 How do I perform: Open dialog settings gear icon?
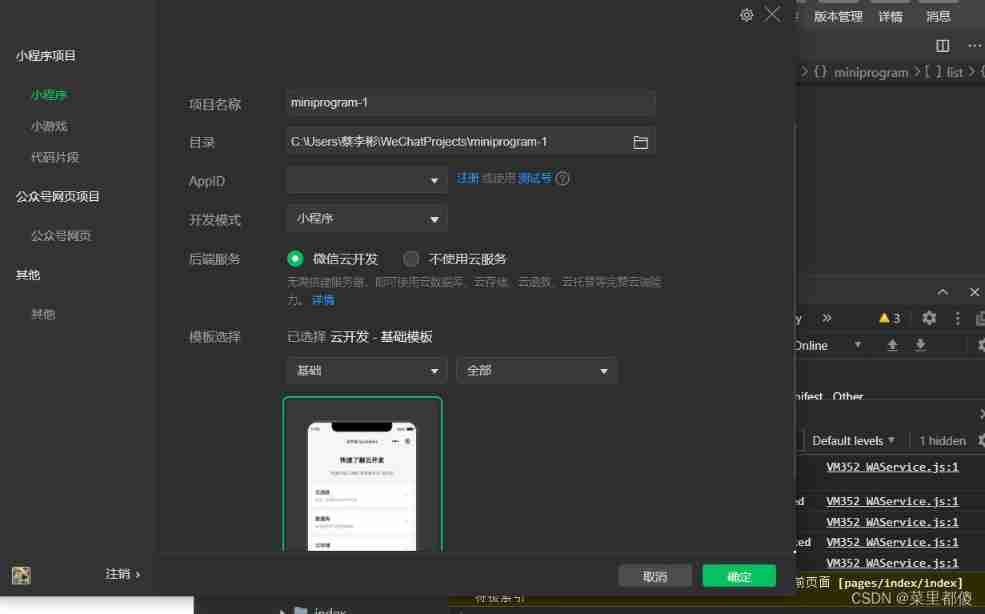746,15
